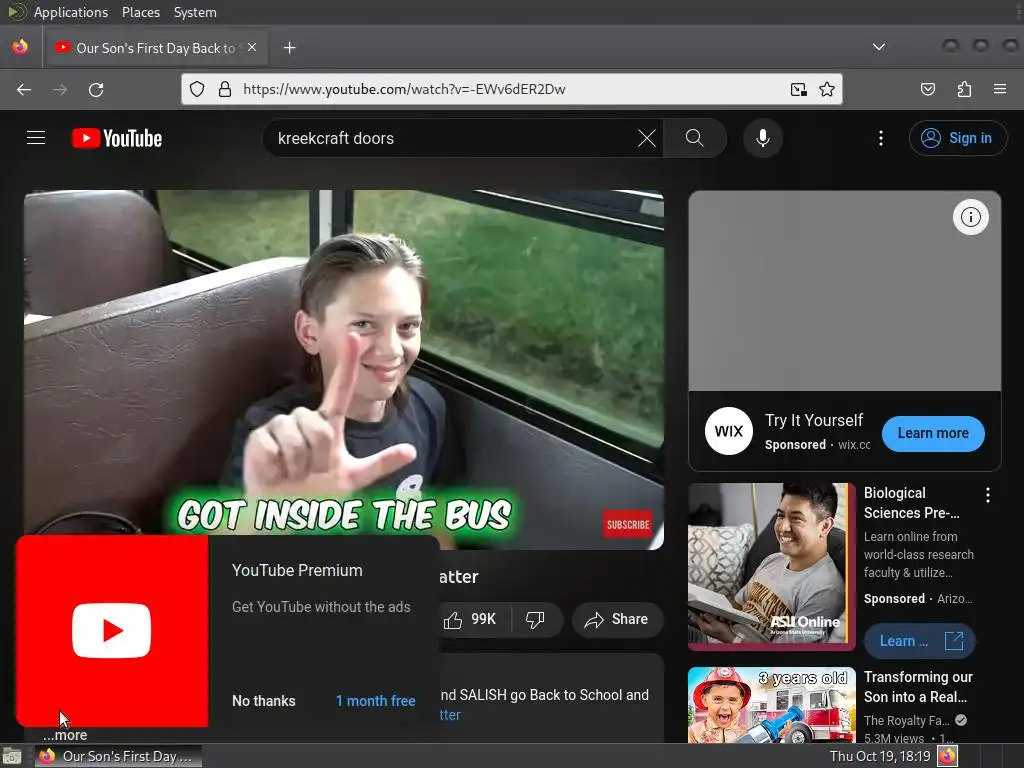The image size is (1024, 768).
Task: Click the ASU Online ad thumbnail
Action: tap(771, 567)
